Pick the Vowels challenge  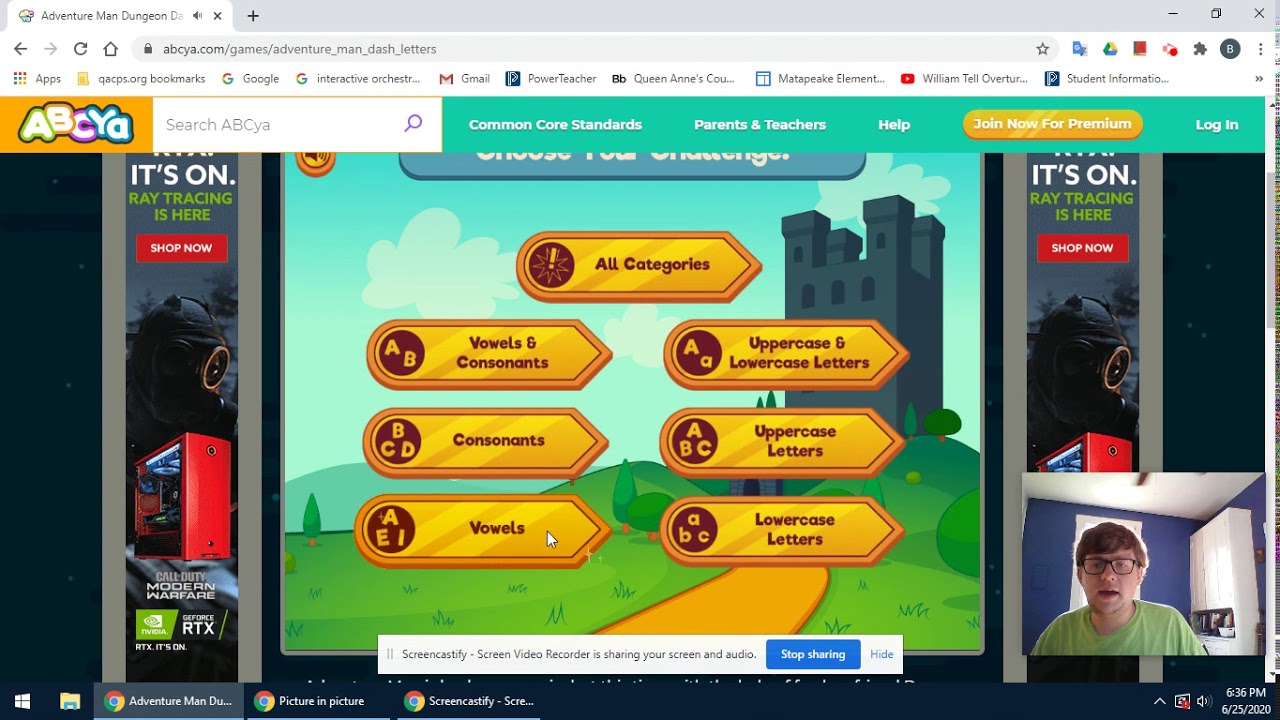[x=482, y=530]
